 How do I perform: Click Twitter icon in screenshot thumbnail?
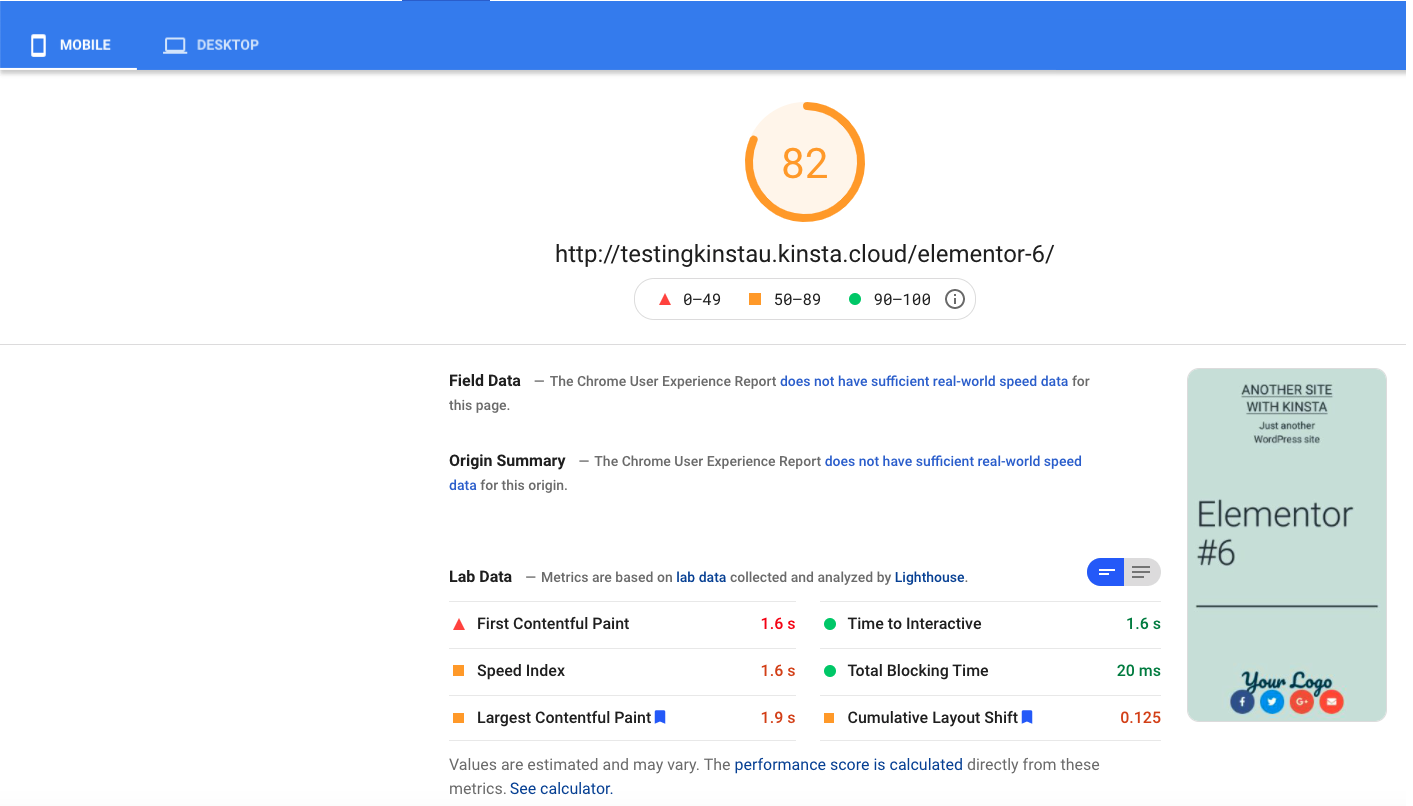click(x=1271, y=702)
